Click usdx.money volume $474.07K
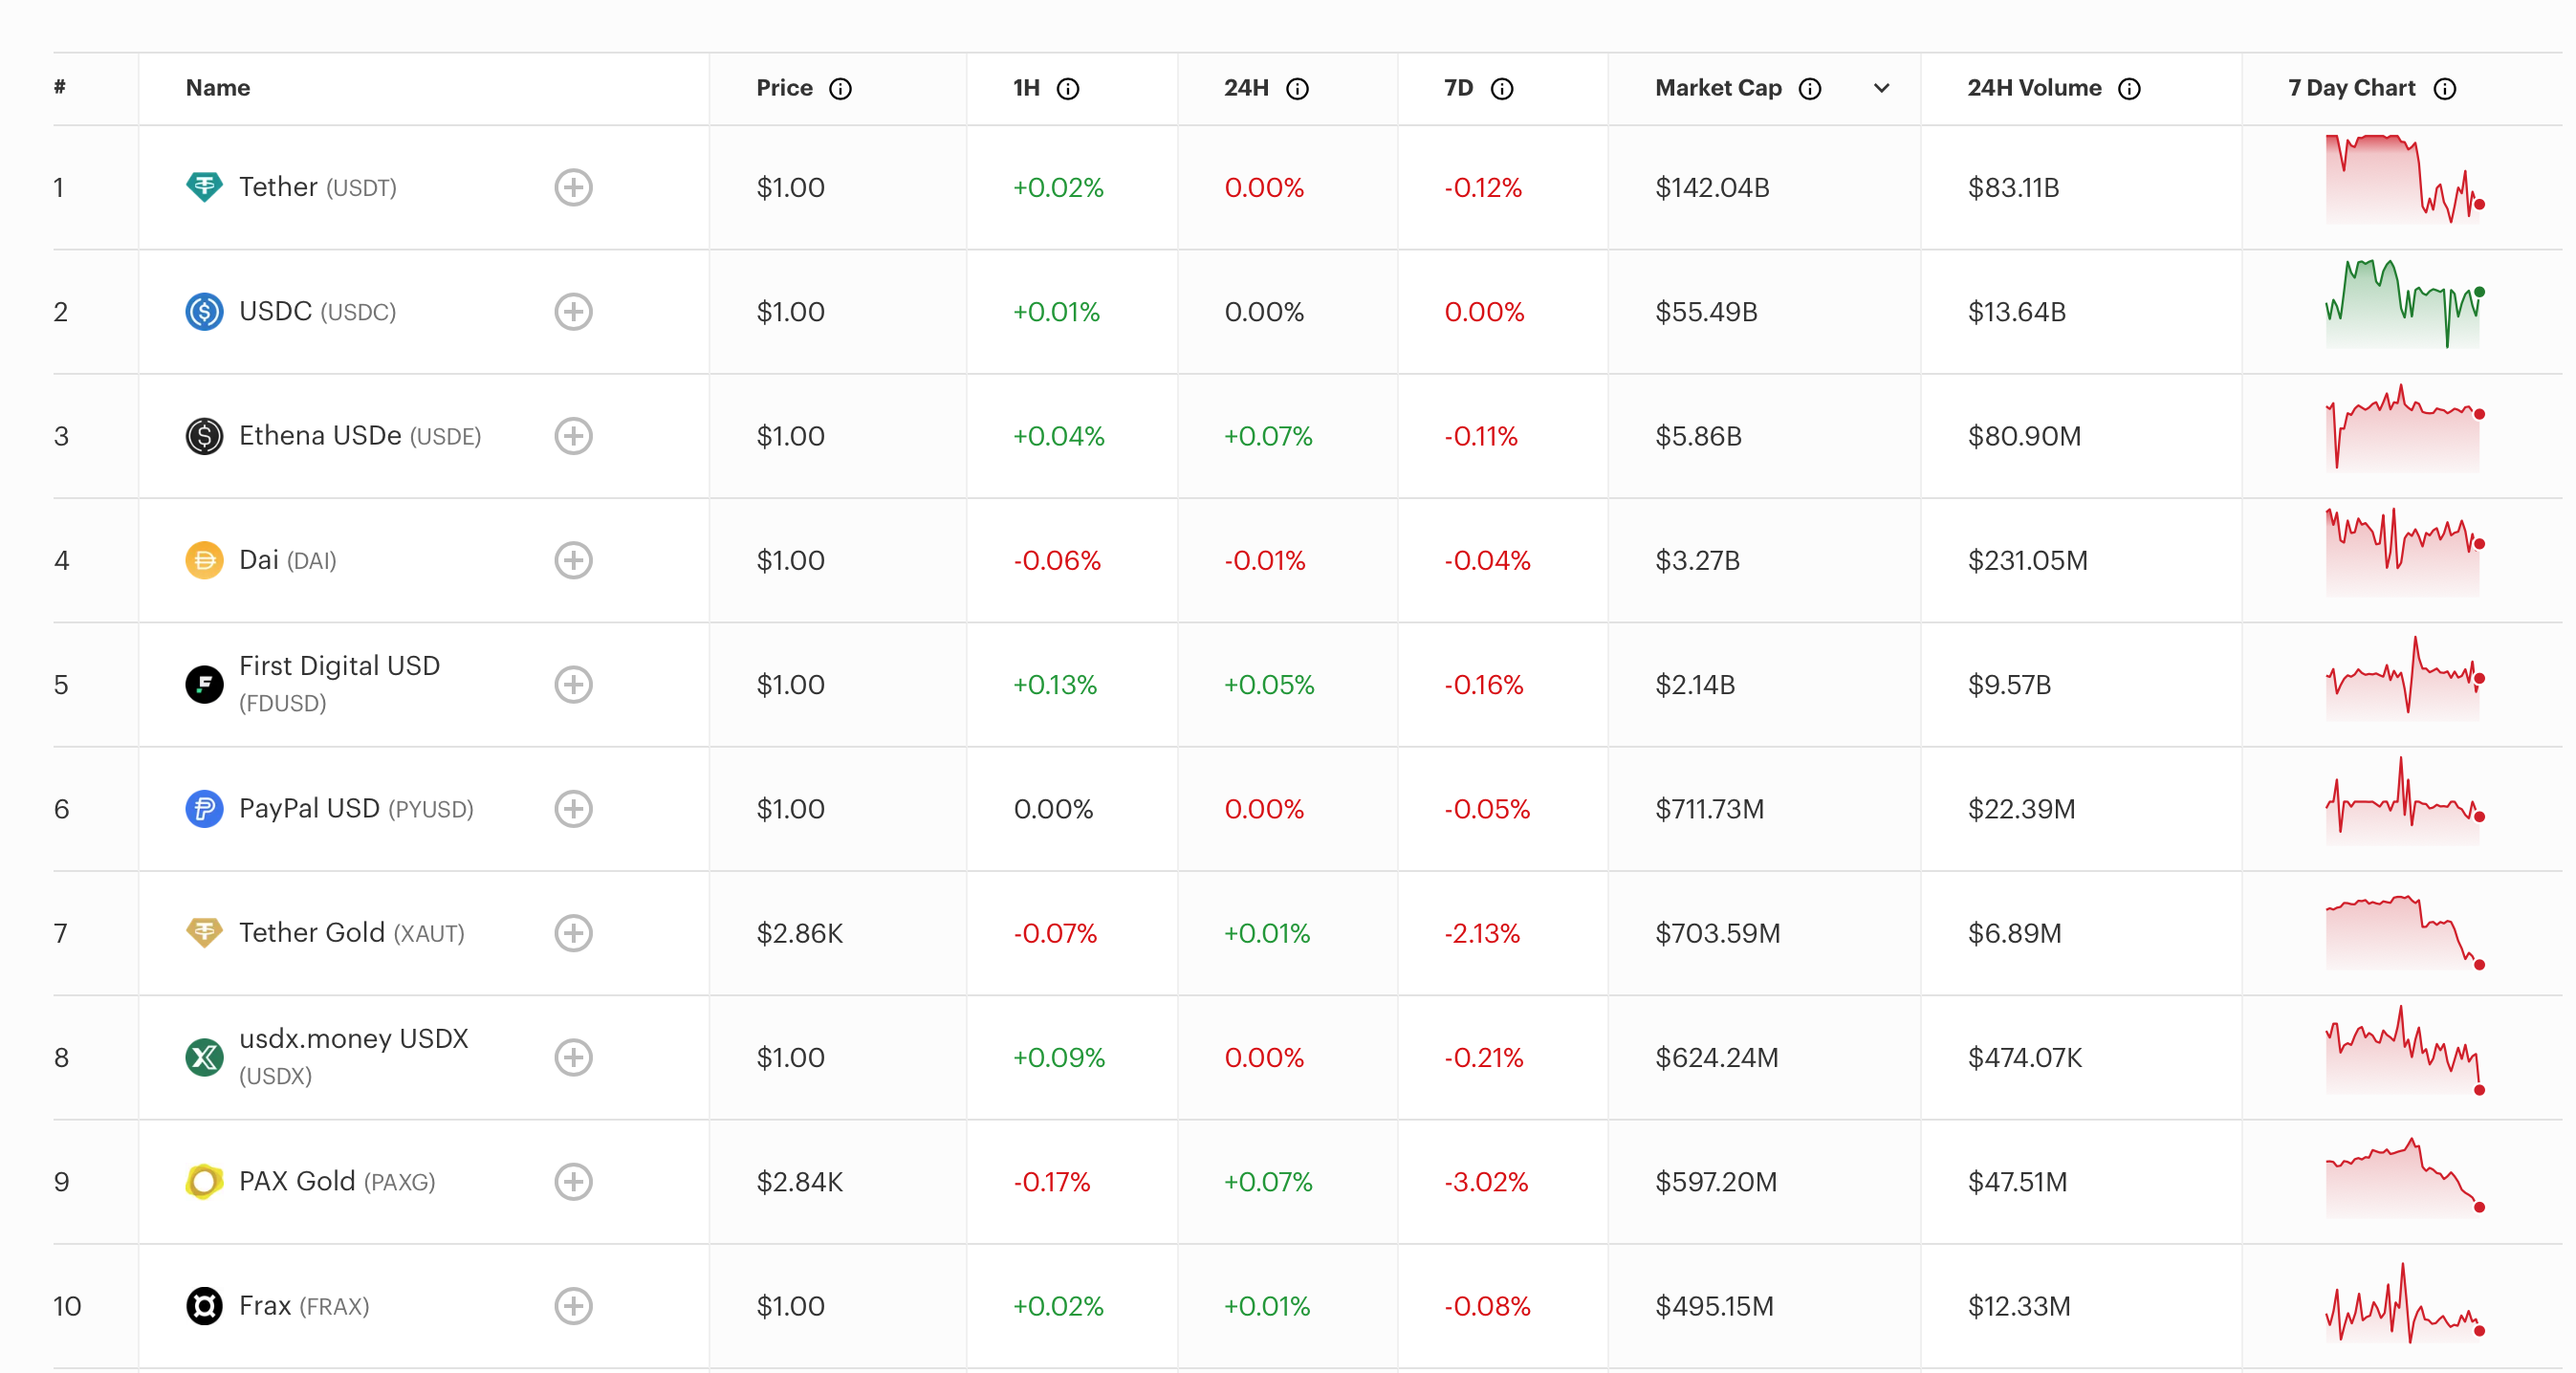The height and width of the screenshot is (1373, 2576). (x=2024, y=1057)
